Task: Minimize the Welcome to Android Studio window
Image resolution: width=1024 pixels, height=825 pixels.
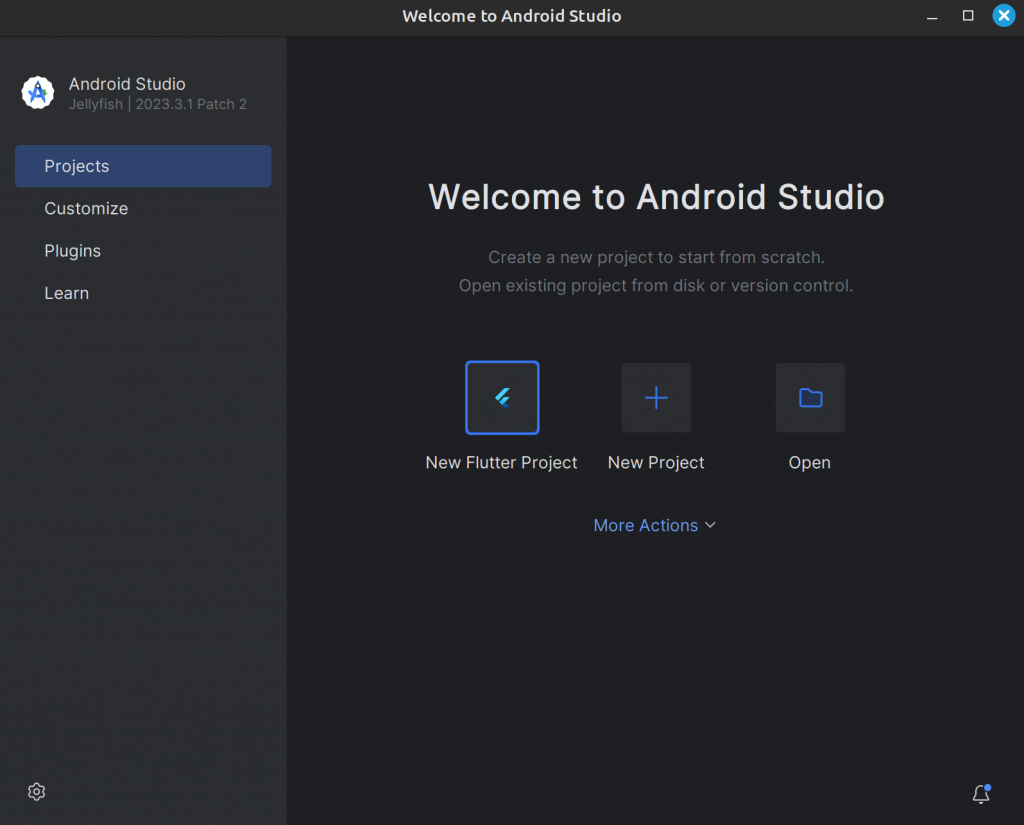Action: click(932, 16)
